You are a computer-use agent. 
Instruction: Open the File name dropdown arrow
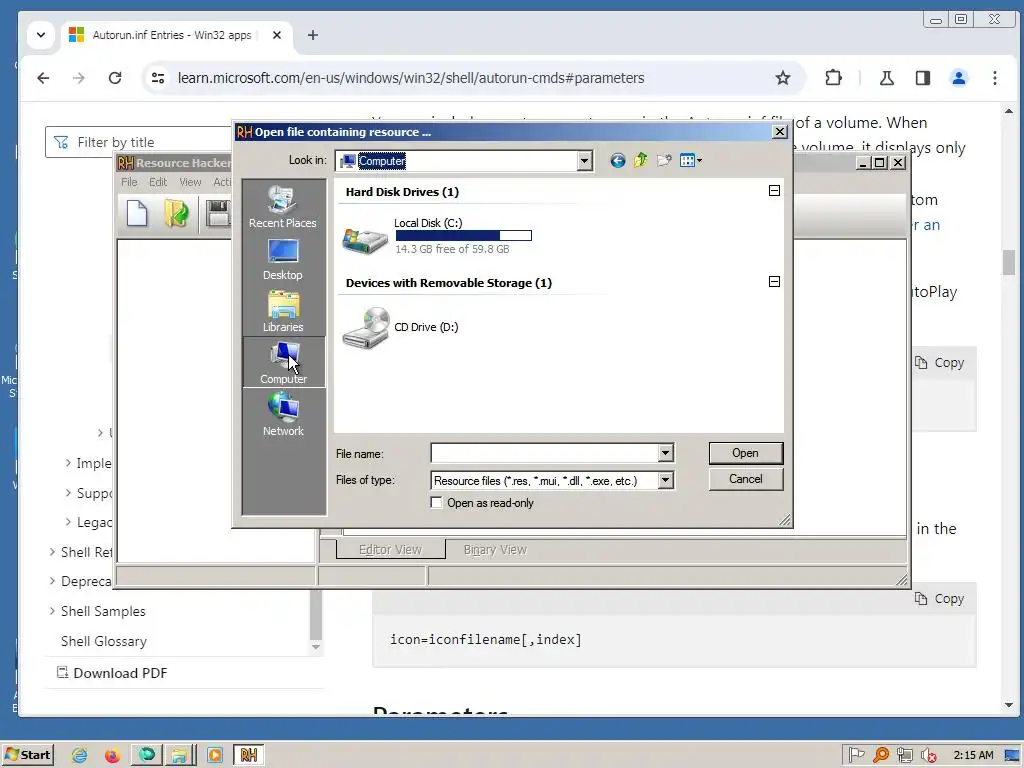(x=665, y=453)
